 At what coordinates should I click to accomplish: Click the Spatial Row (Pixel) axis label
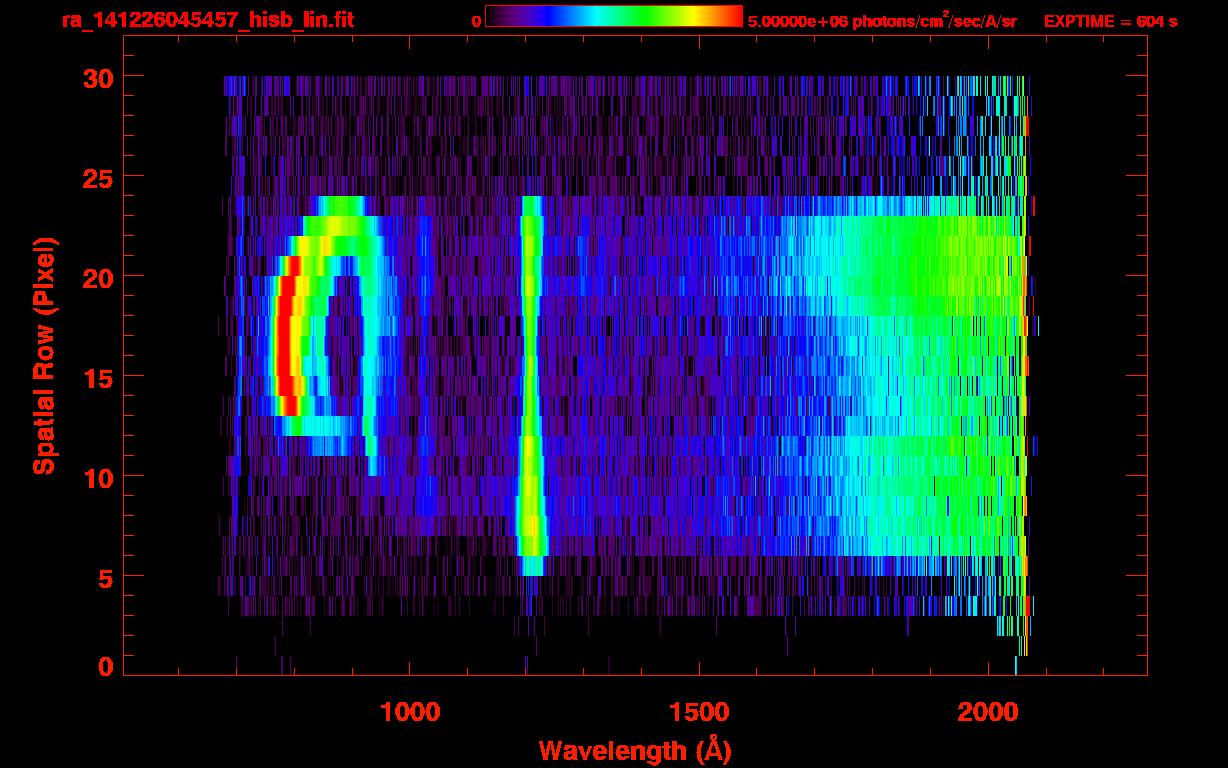pos(44,356)
